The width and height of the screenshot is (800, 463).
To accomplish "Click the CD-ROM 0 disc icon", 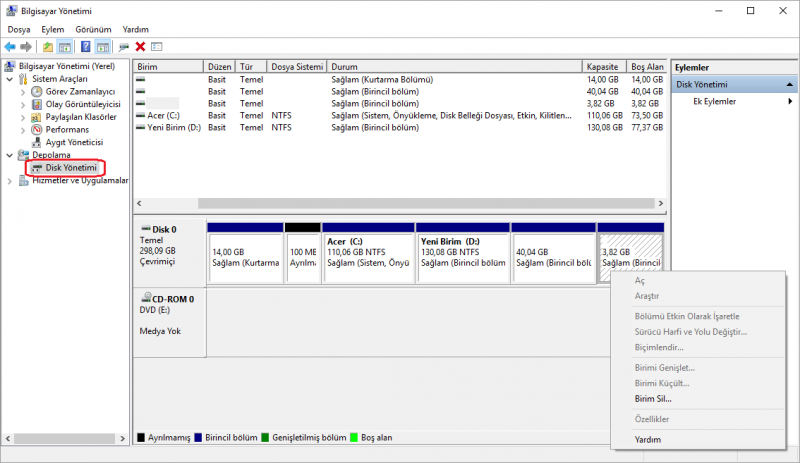I will [146, 297].
